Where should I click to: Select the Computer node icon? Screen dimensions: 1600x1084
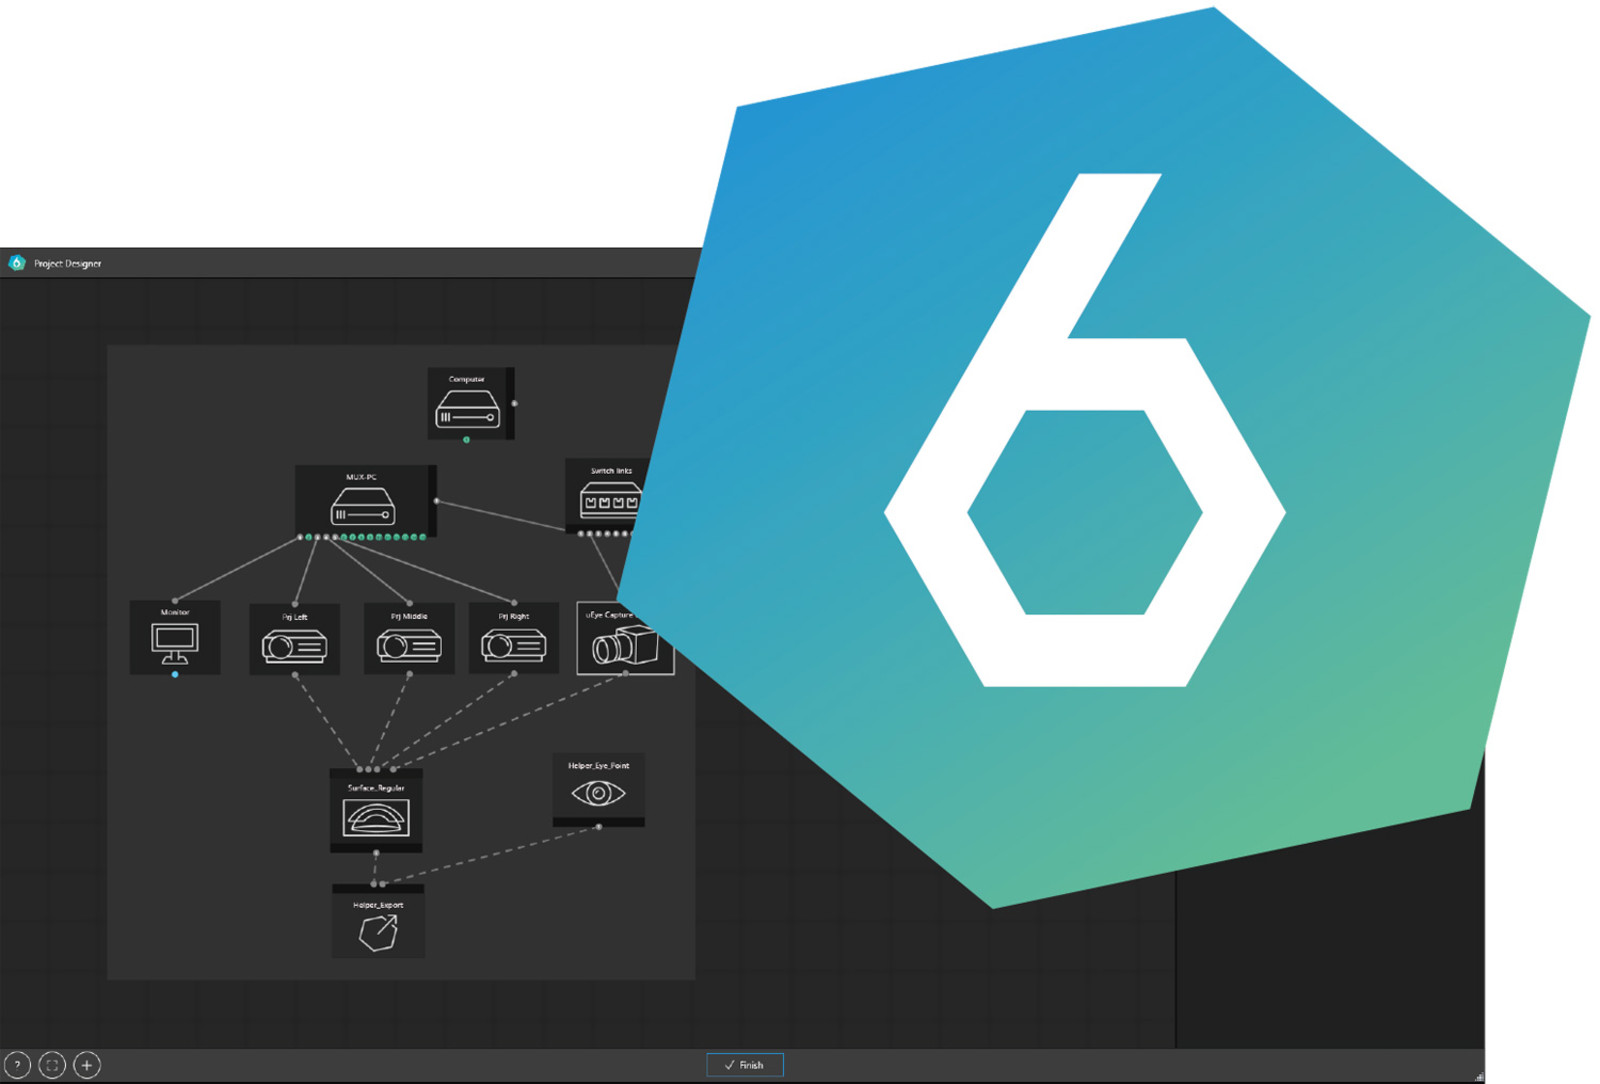click(x=467, y=409)
